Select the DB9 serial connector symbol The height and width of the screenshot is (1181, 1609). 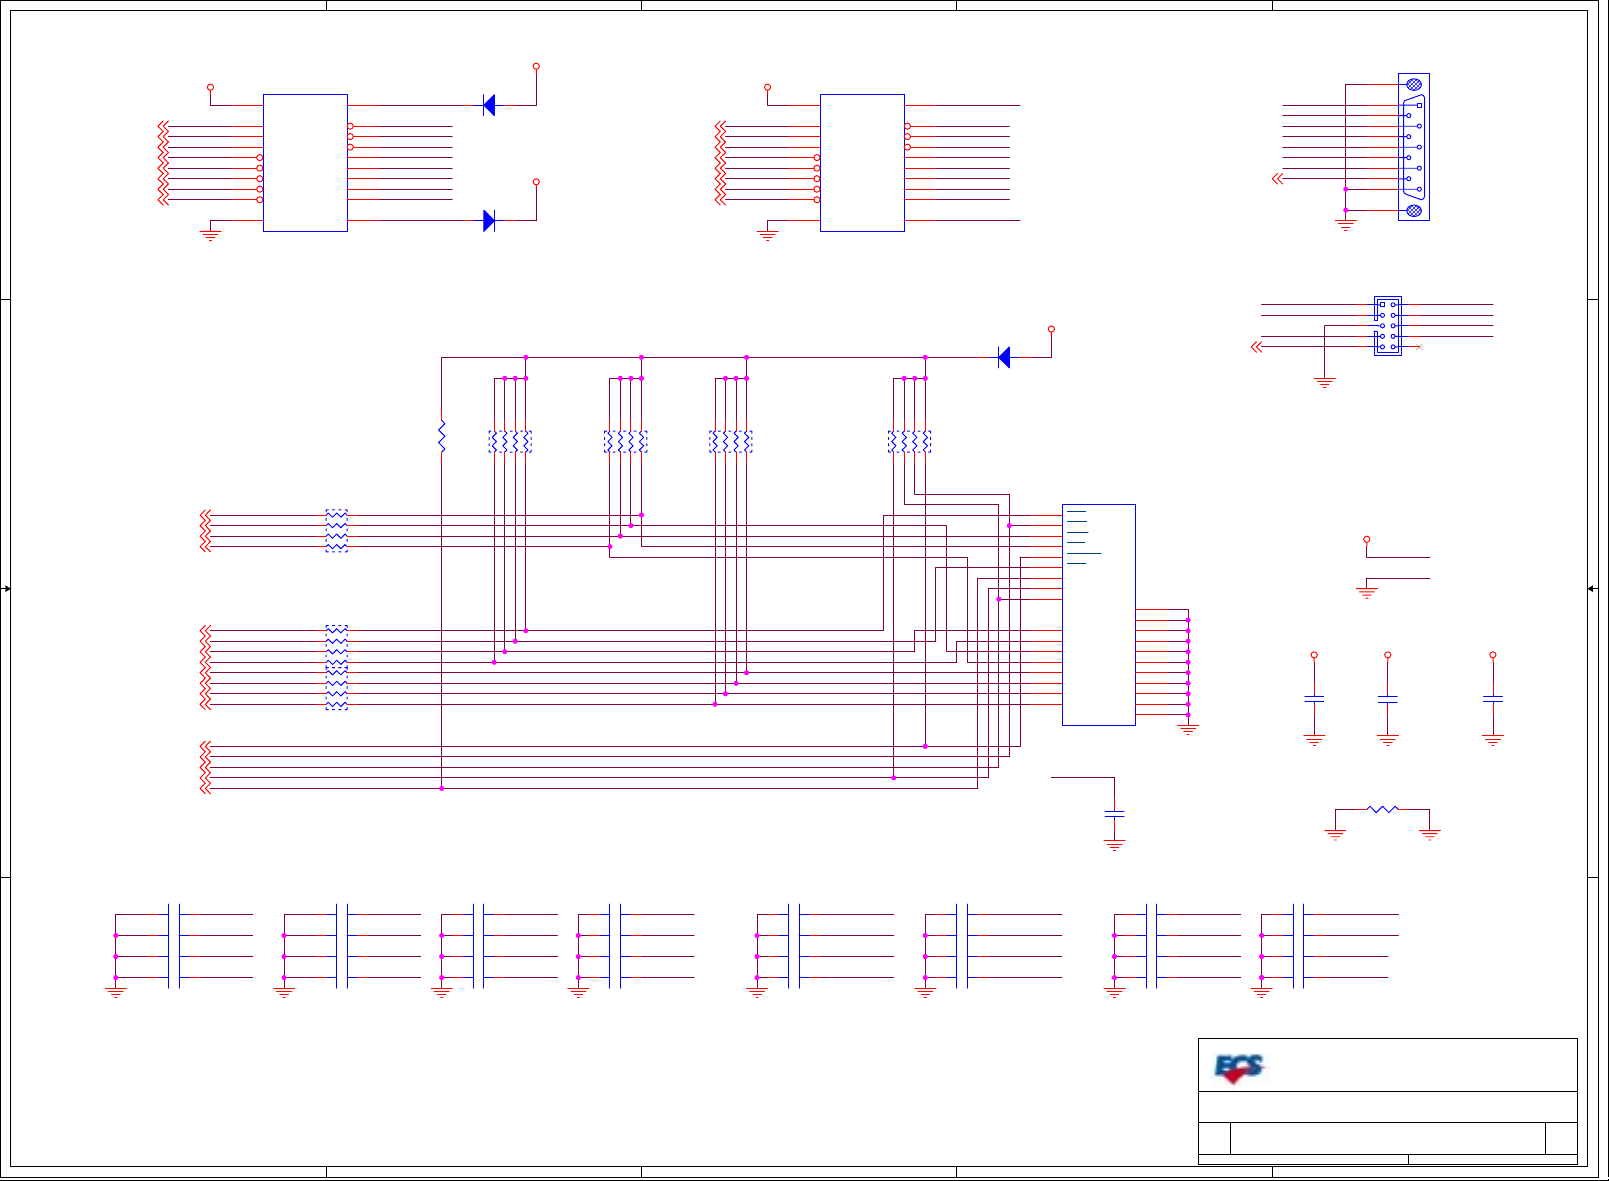[x=1414, y=147]
